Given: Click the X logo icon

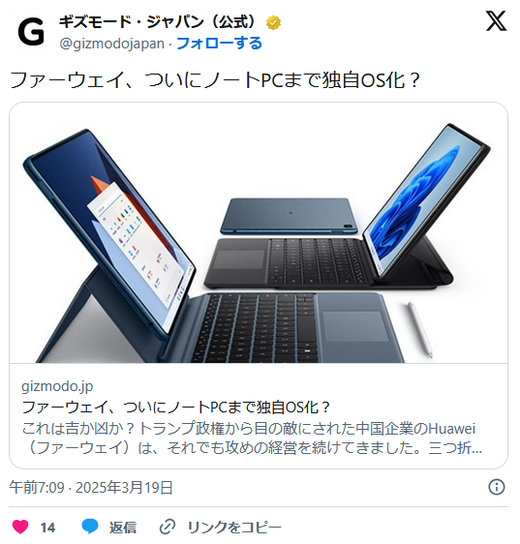Looking at the screenshot, I should point(496,21).
